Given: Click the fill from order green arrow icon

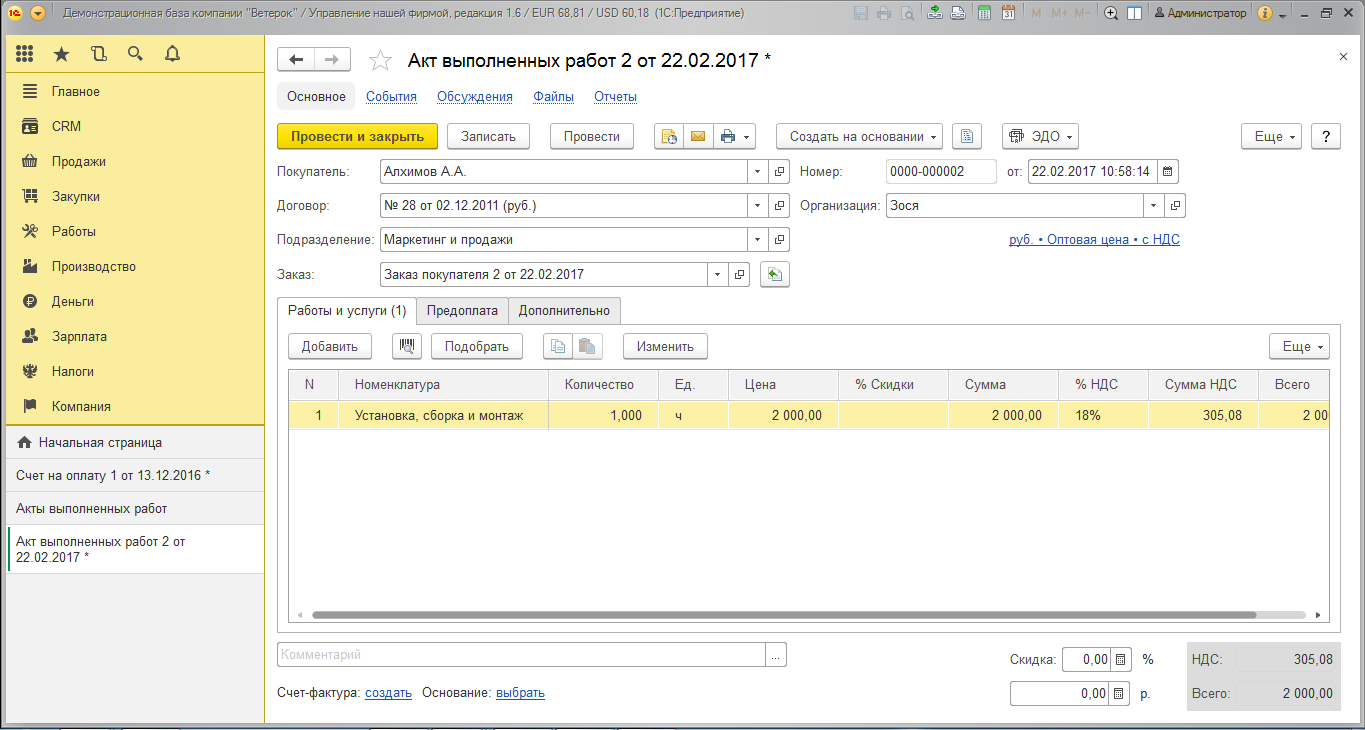Looking at the screenshot, I should tap(774, 275).
